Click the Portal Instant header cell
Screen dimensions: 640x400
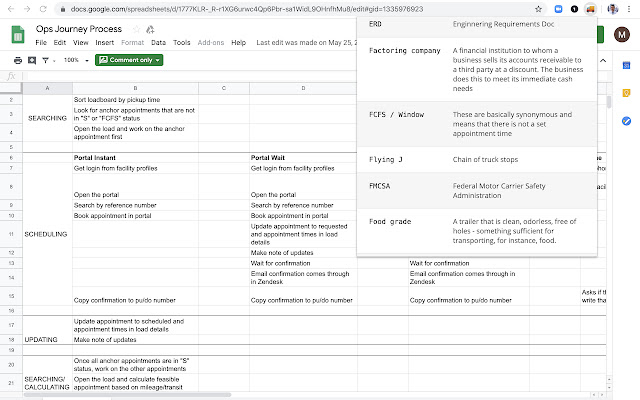136,158
